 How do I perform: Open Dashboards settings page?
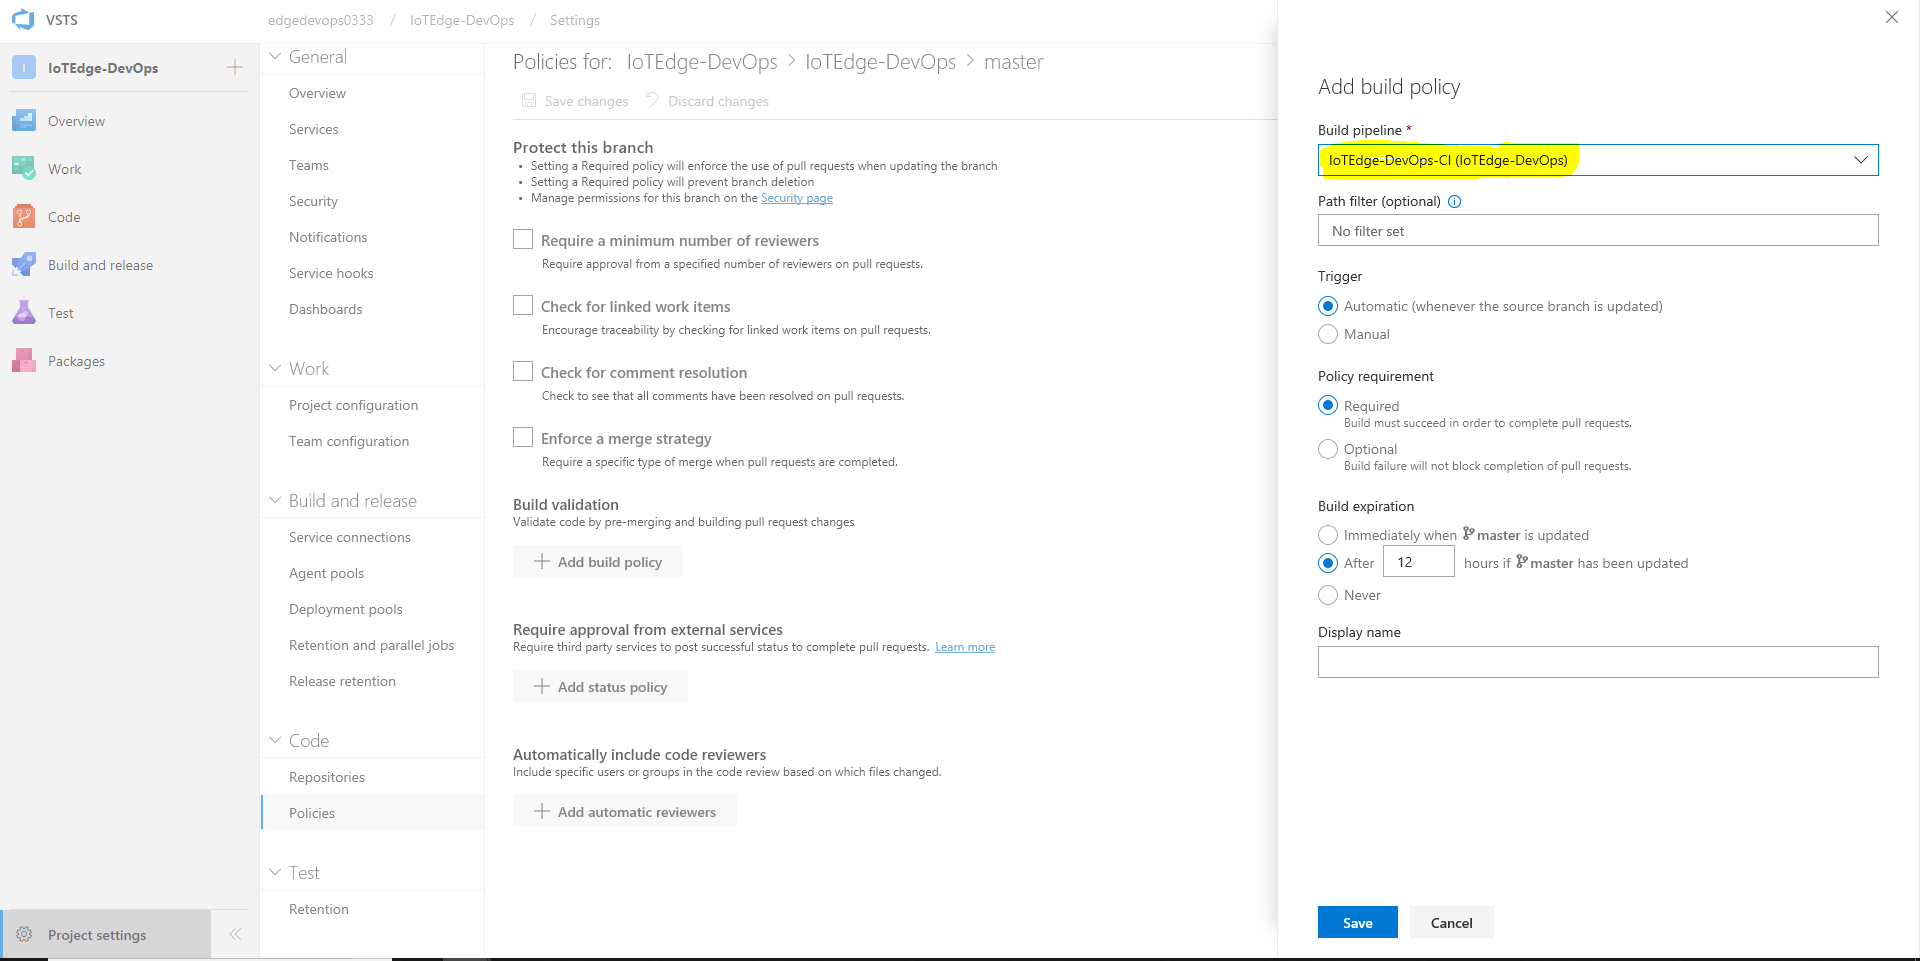tap(325, 309)
